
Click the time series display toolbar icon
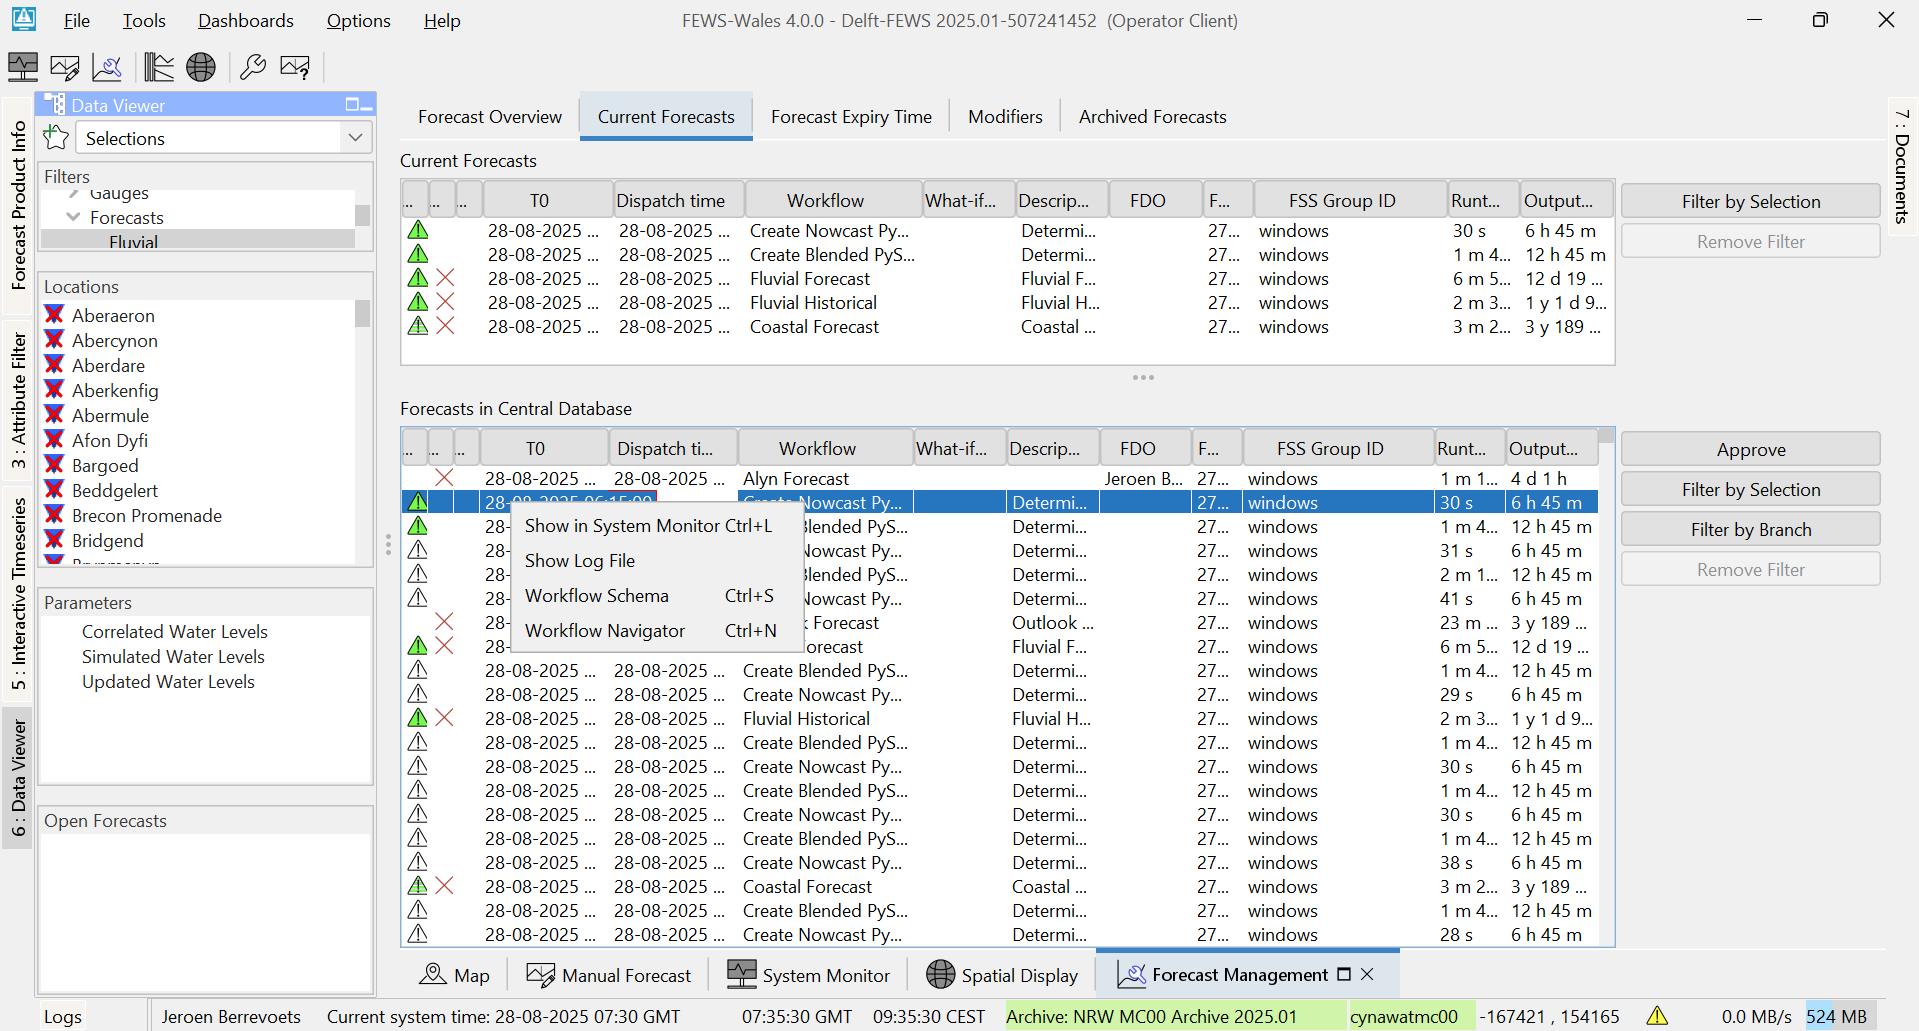(158, 67)
